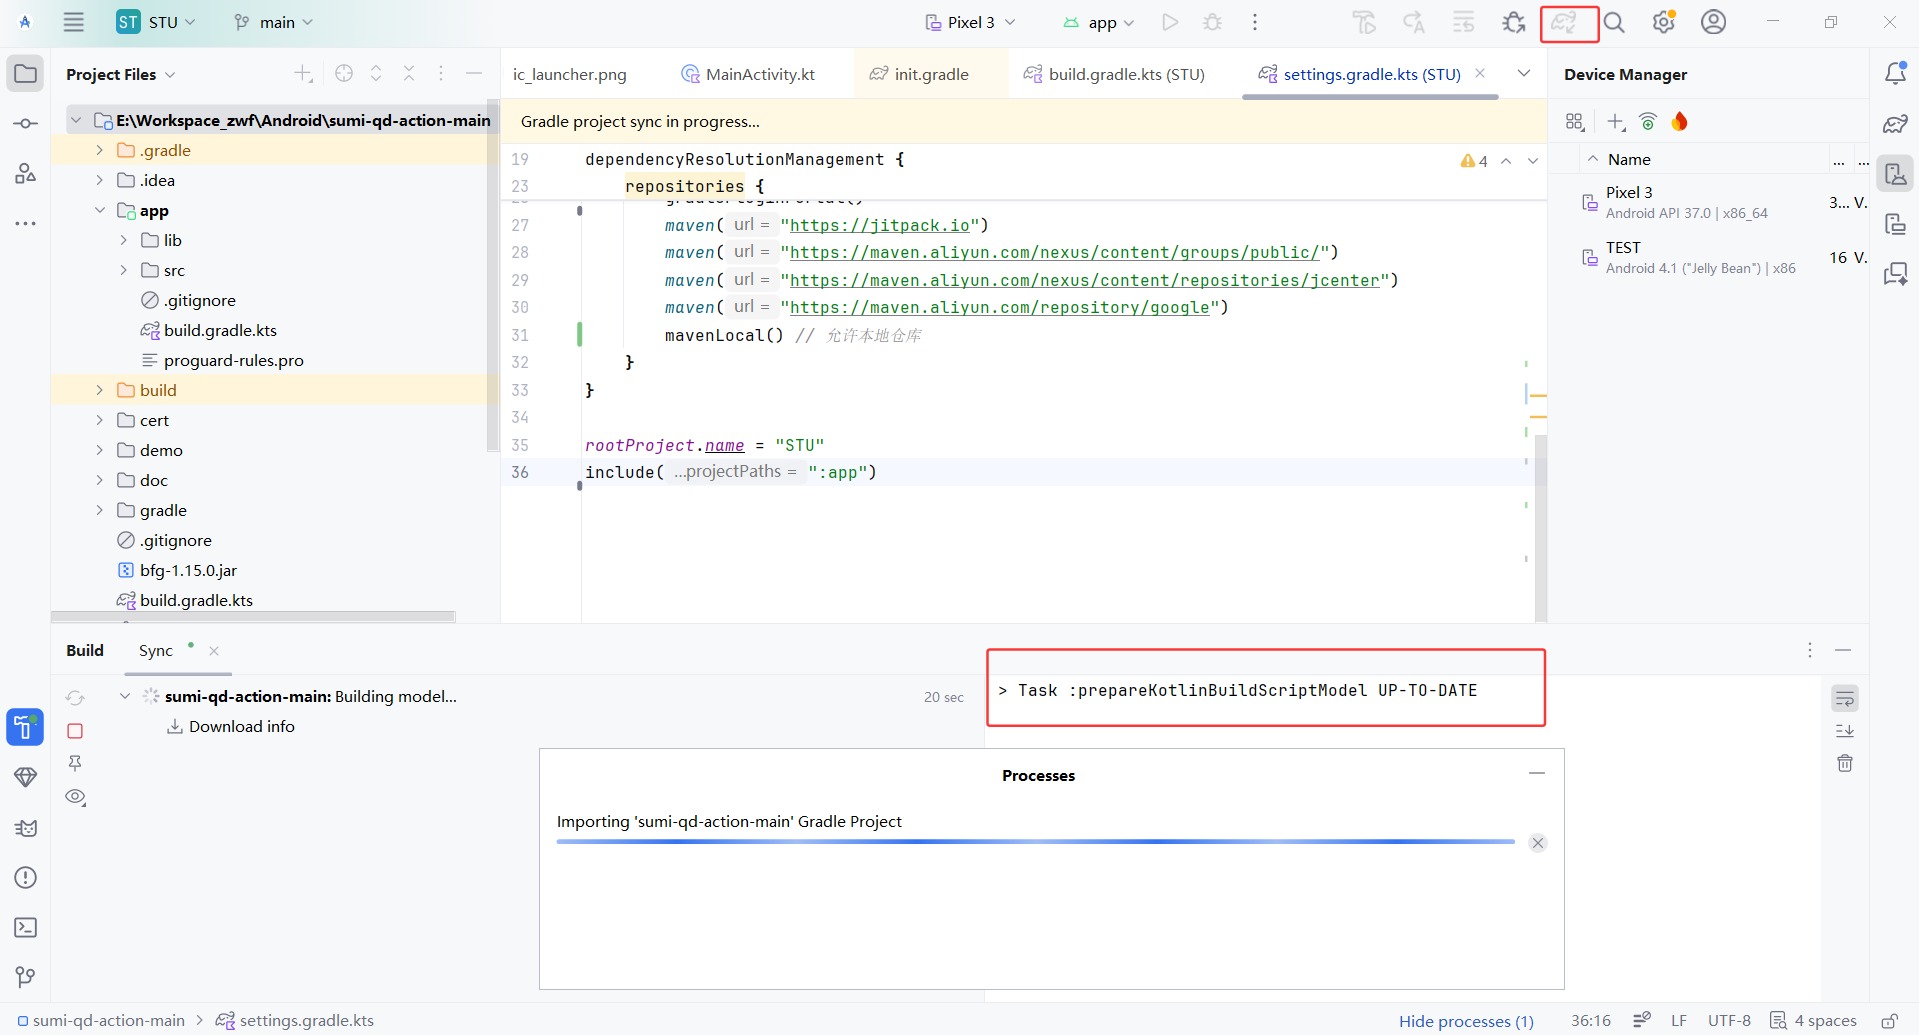Screen dimensions: 1919x1035
Task: Open the app run configuration dropdown
Action: click(1098, 22)
